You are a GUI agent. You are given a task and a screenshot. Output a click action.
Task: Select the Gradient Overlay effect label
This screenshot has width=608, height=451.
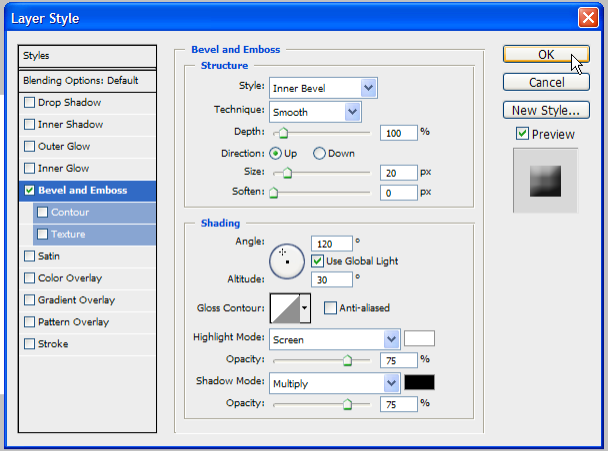[76, 300]
